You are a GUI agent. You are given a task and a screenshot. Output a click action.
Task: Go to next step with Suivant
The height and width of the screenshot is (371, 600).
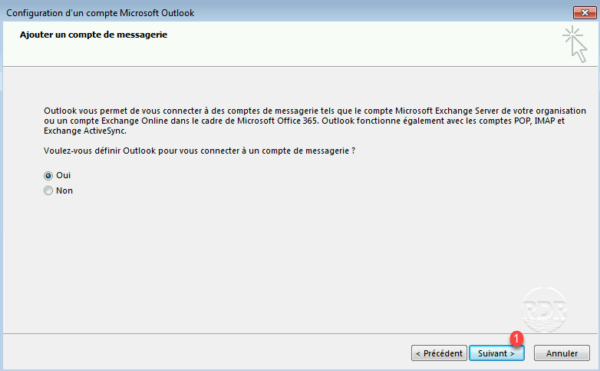coord(496,353)
